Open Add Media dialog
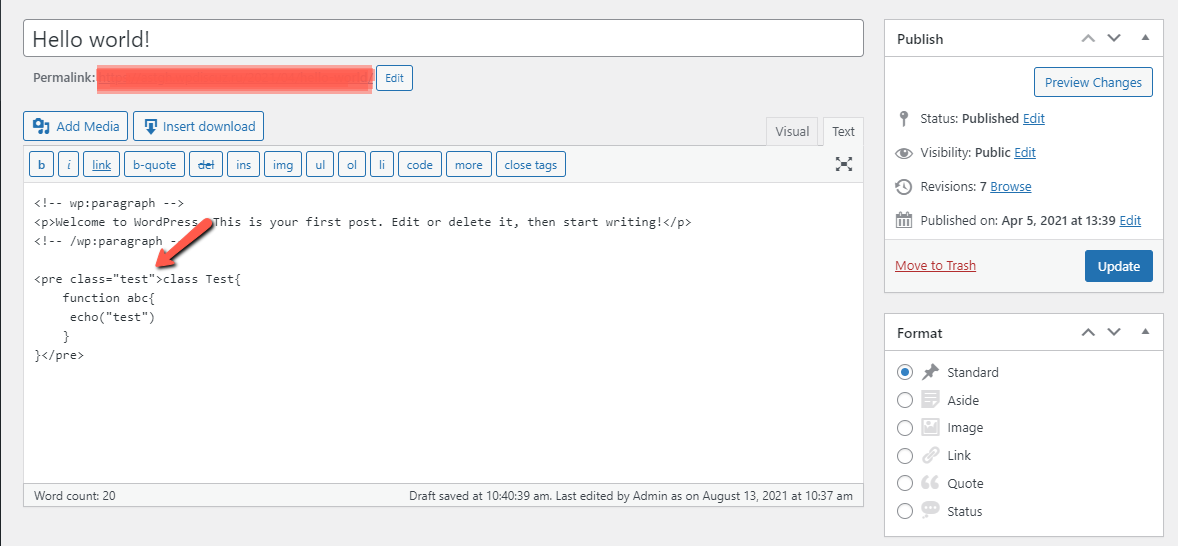Screen dimensions: 1178x546 (76, 126)
